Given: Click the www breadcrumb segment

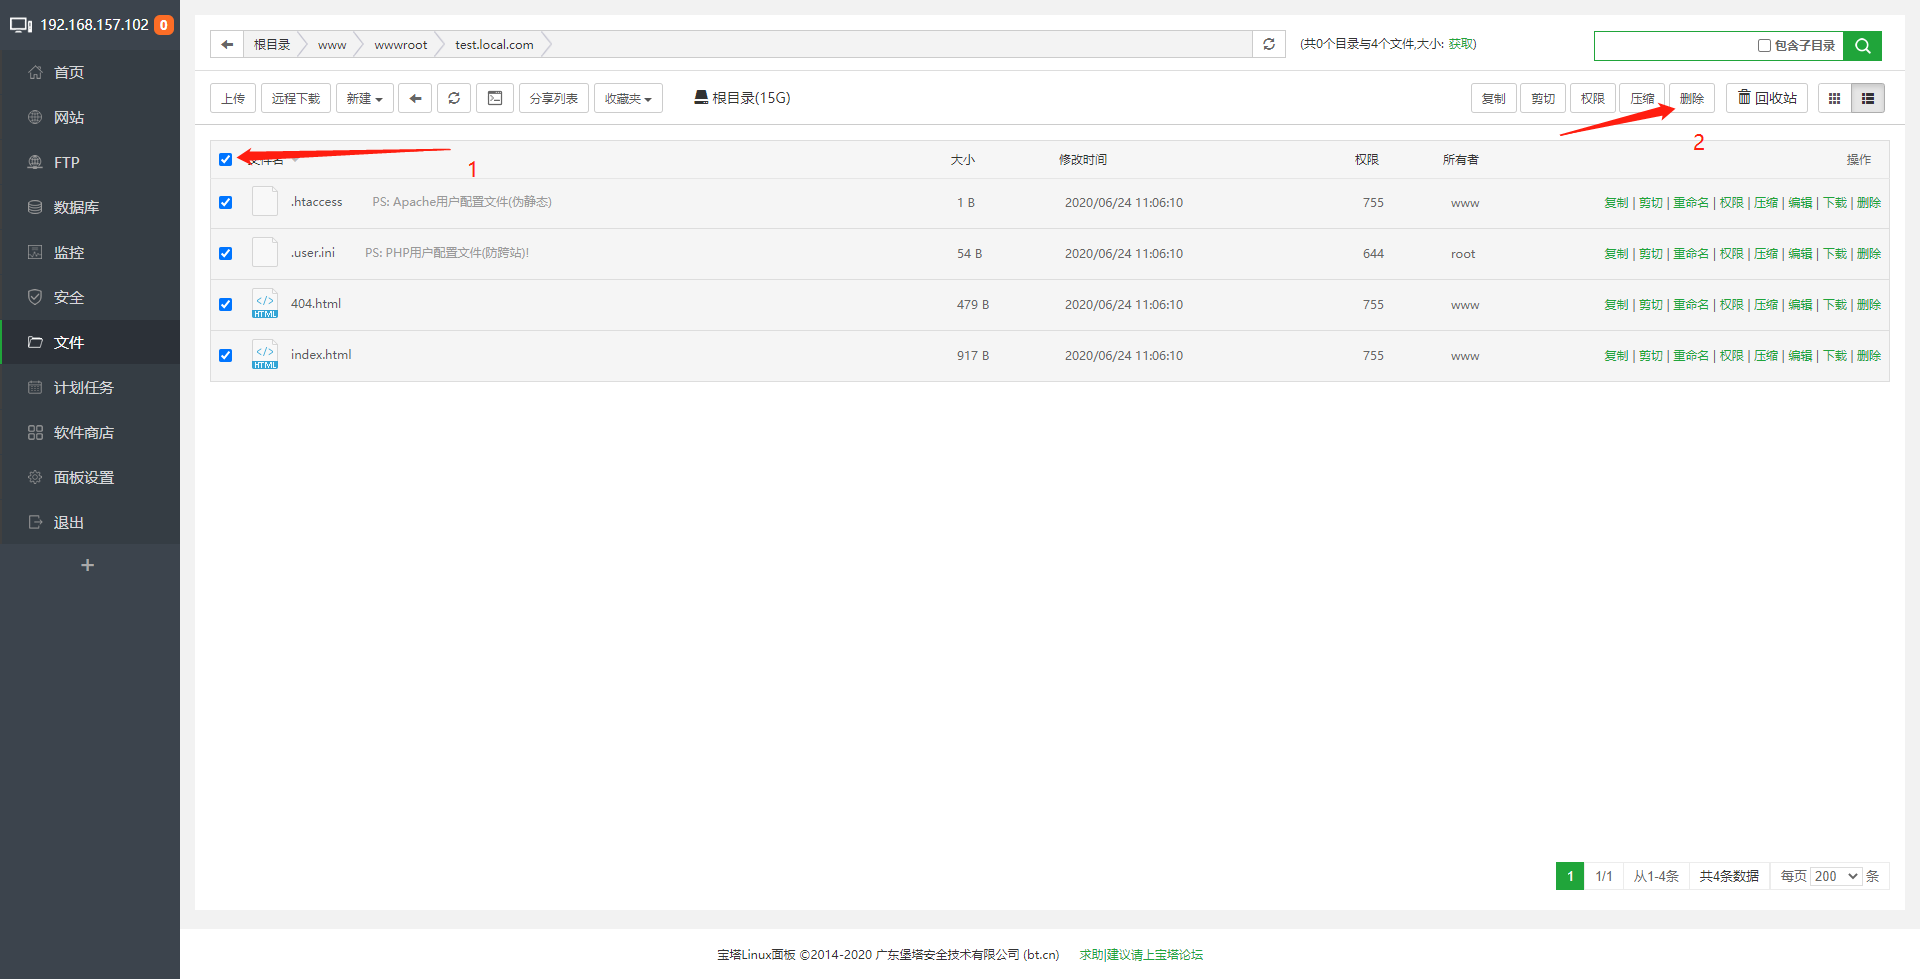Looking at the screenshot, I should (x=332, y=45).
